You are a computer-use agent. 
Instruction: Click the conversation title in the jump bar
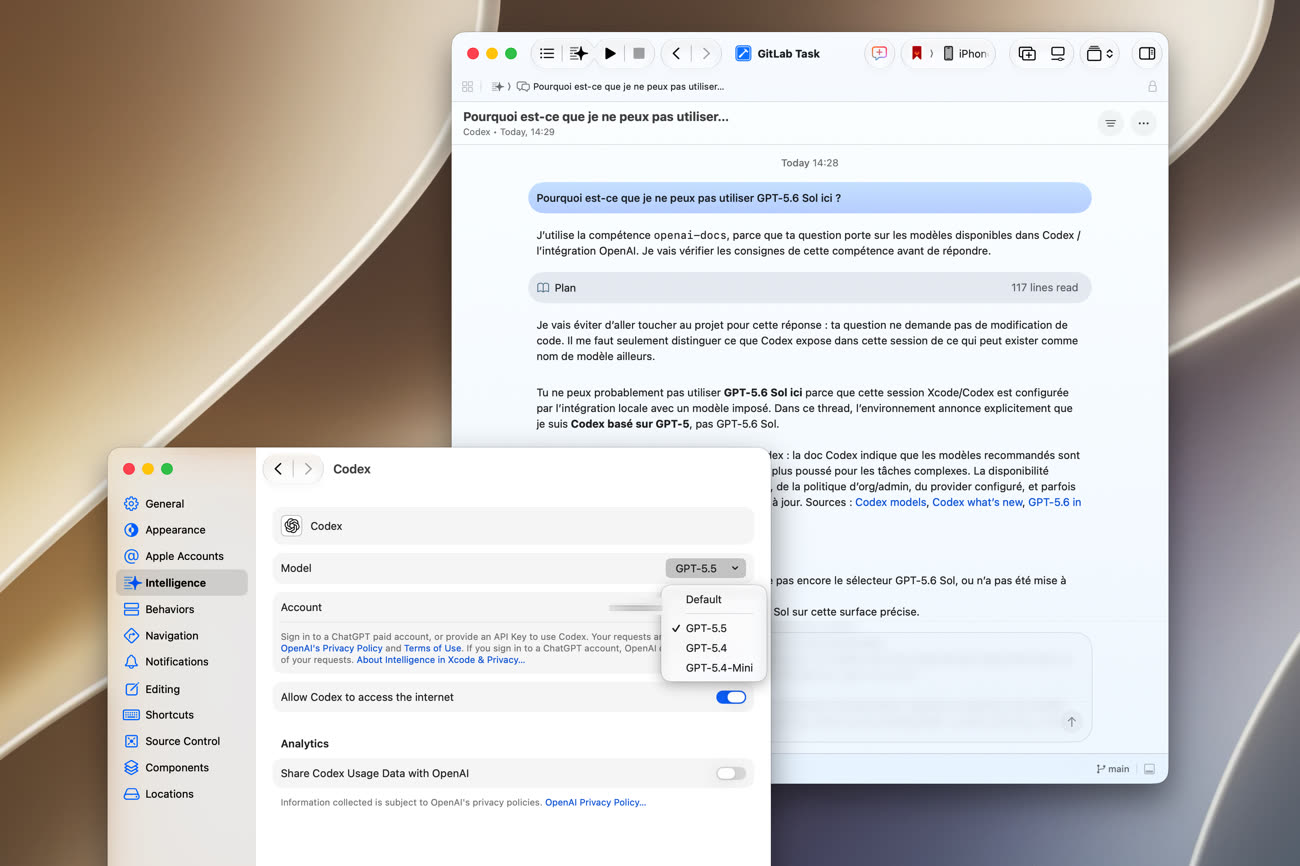pos(628,87)
